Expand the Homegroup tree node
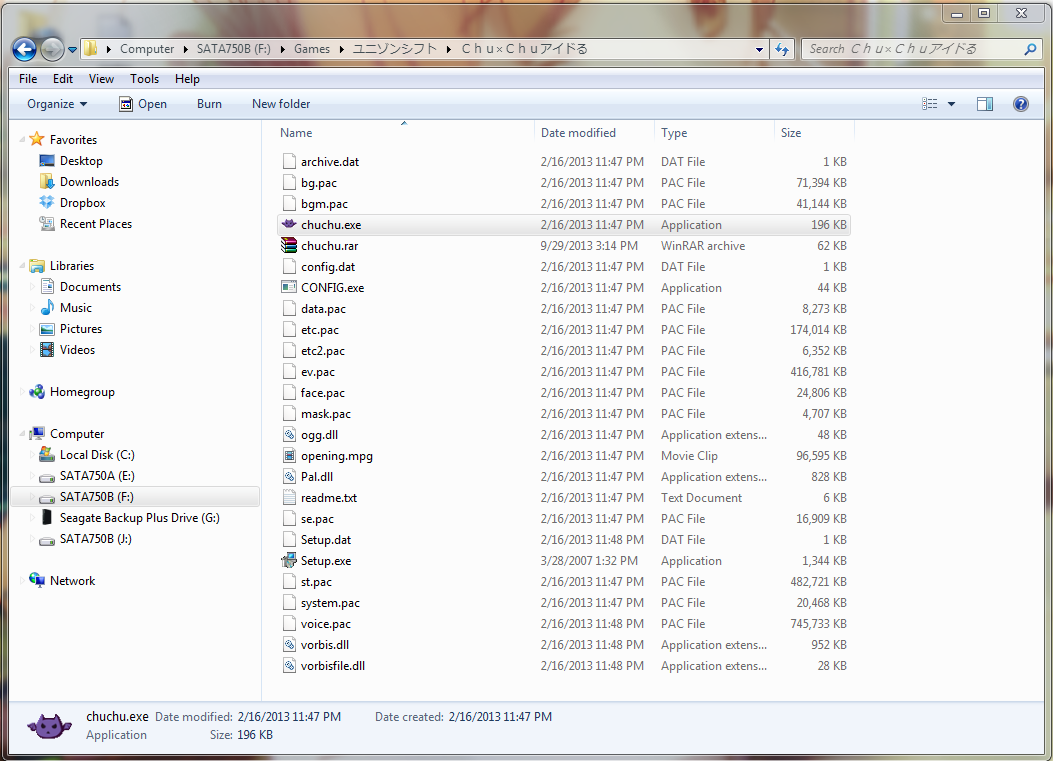 [22, 392]
